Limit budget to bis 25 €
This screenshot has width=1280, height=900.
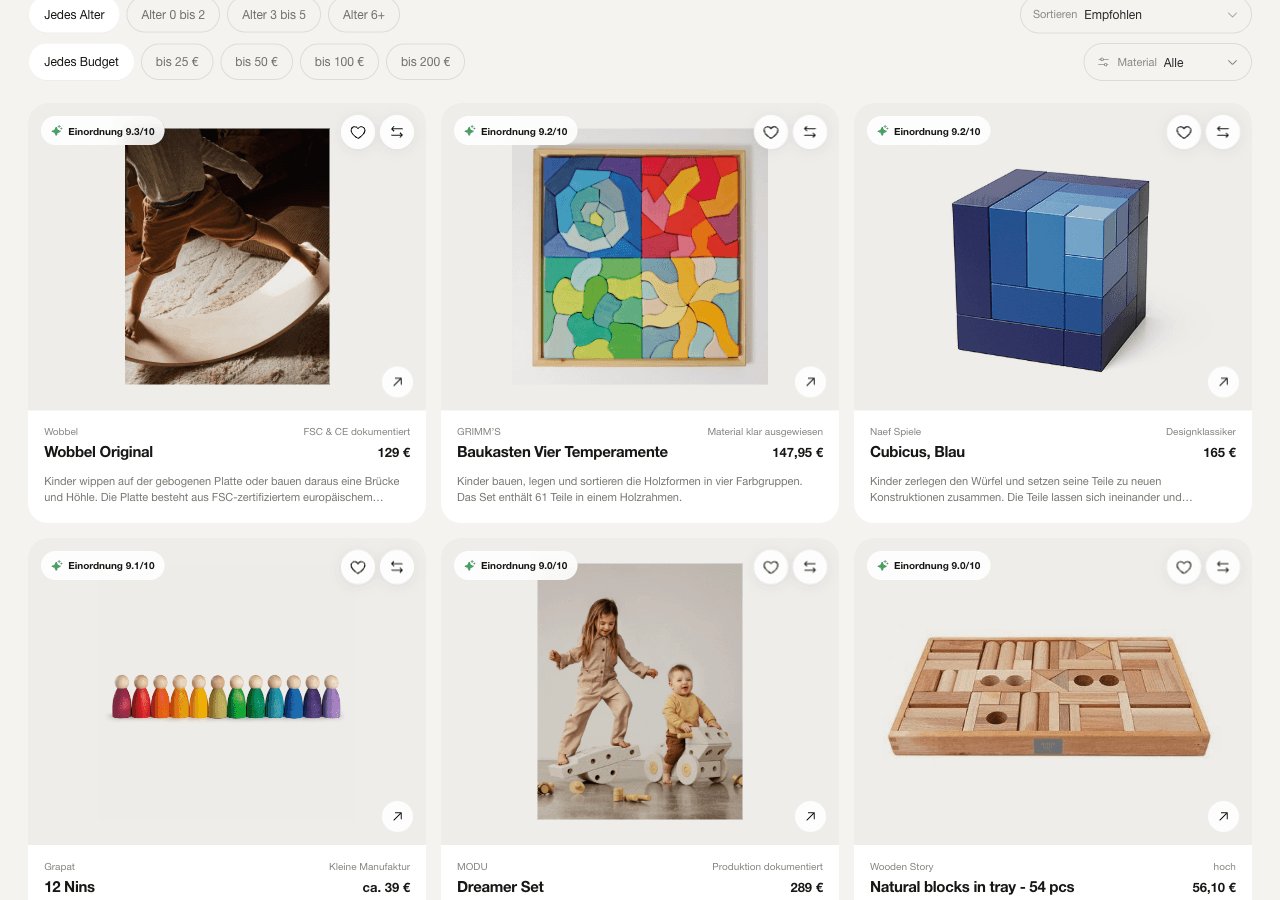(177, 62)
